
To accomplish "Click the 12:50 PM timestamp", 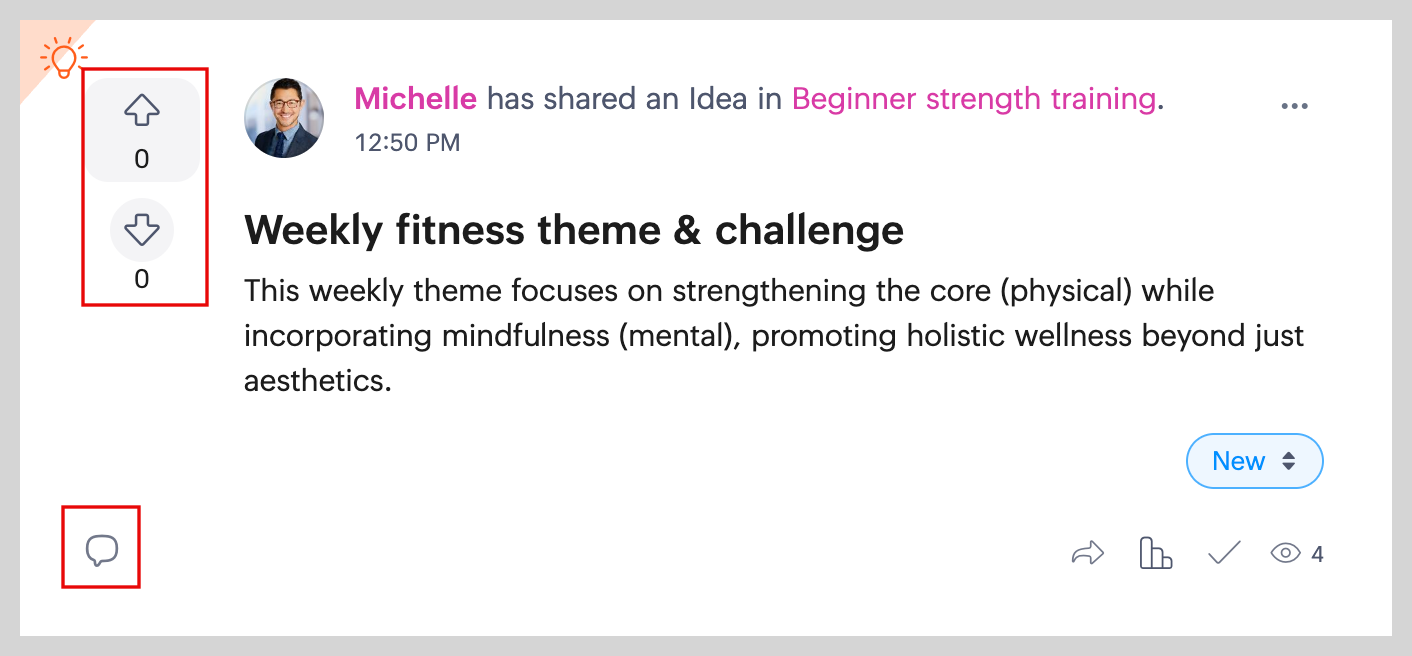I will tap(407, 143).
